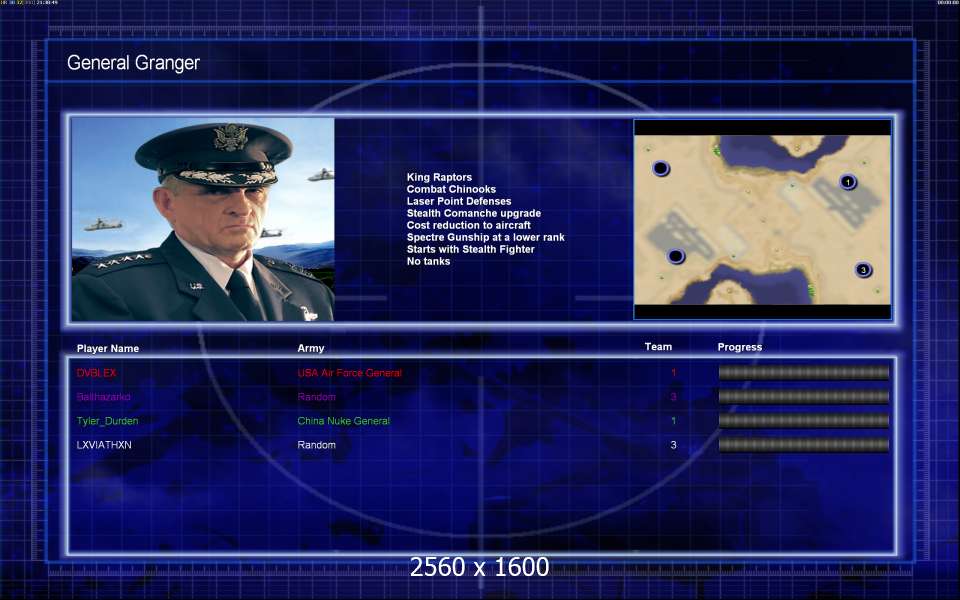Click the unnumbered lower-left map start marker
The image size is (960, 600).
675,256
